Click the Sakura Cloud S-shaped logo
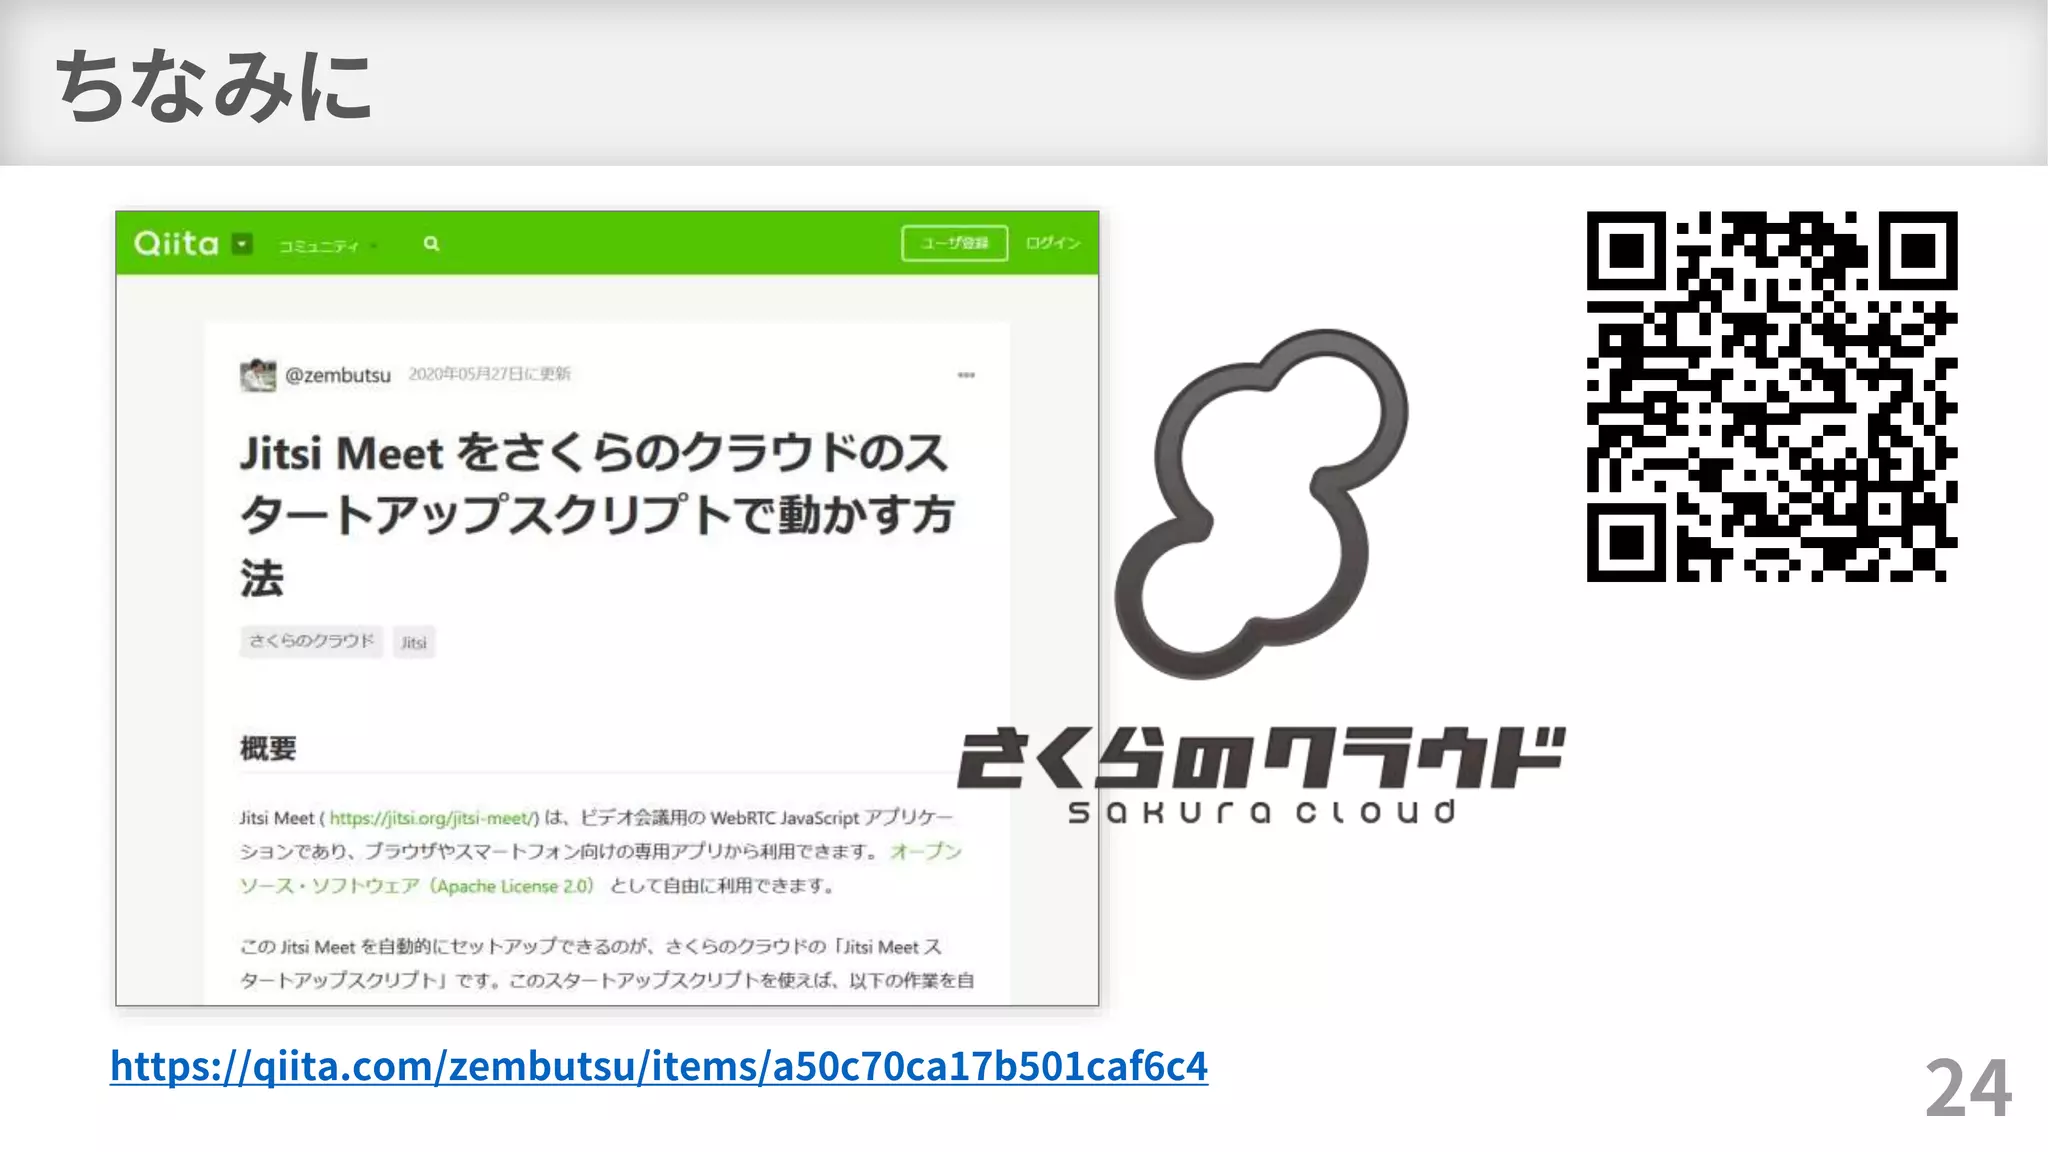 (x=1262, y=504)
